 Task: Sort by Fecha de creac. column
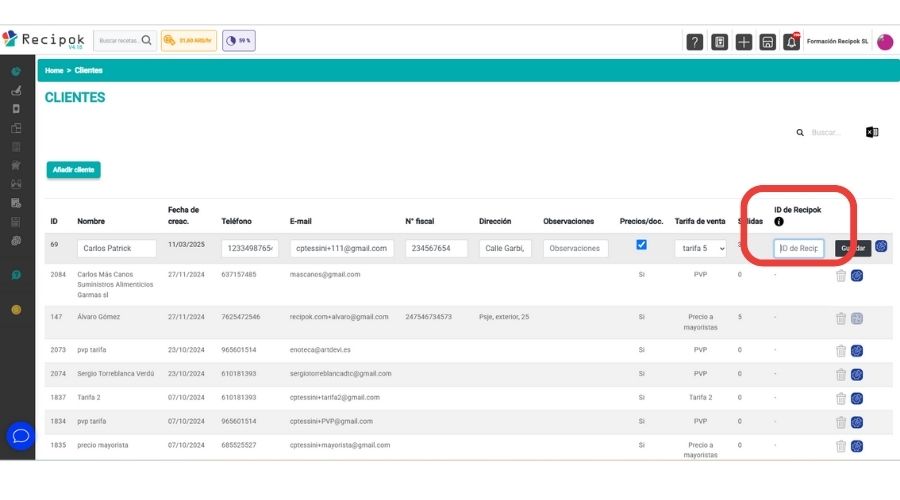click(x=184, y=215)
